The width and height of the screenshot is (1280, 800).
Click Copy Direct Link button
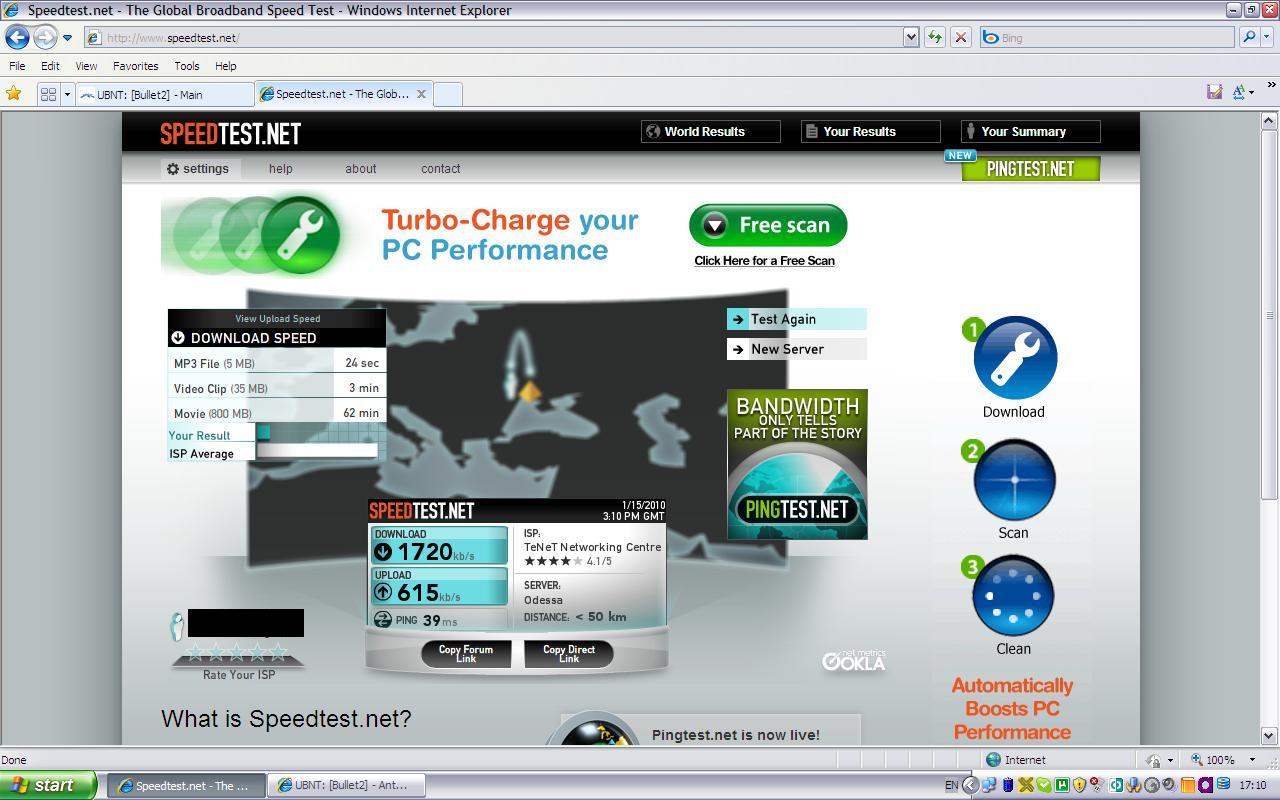[x=569, y=654]
